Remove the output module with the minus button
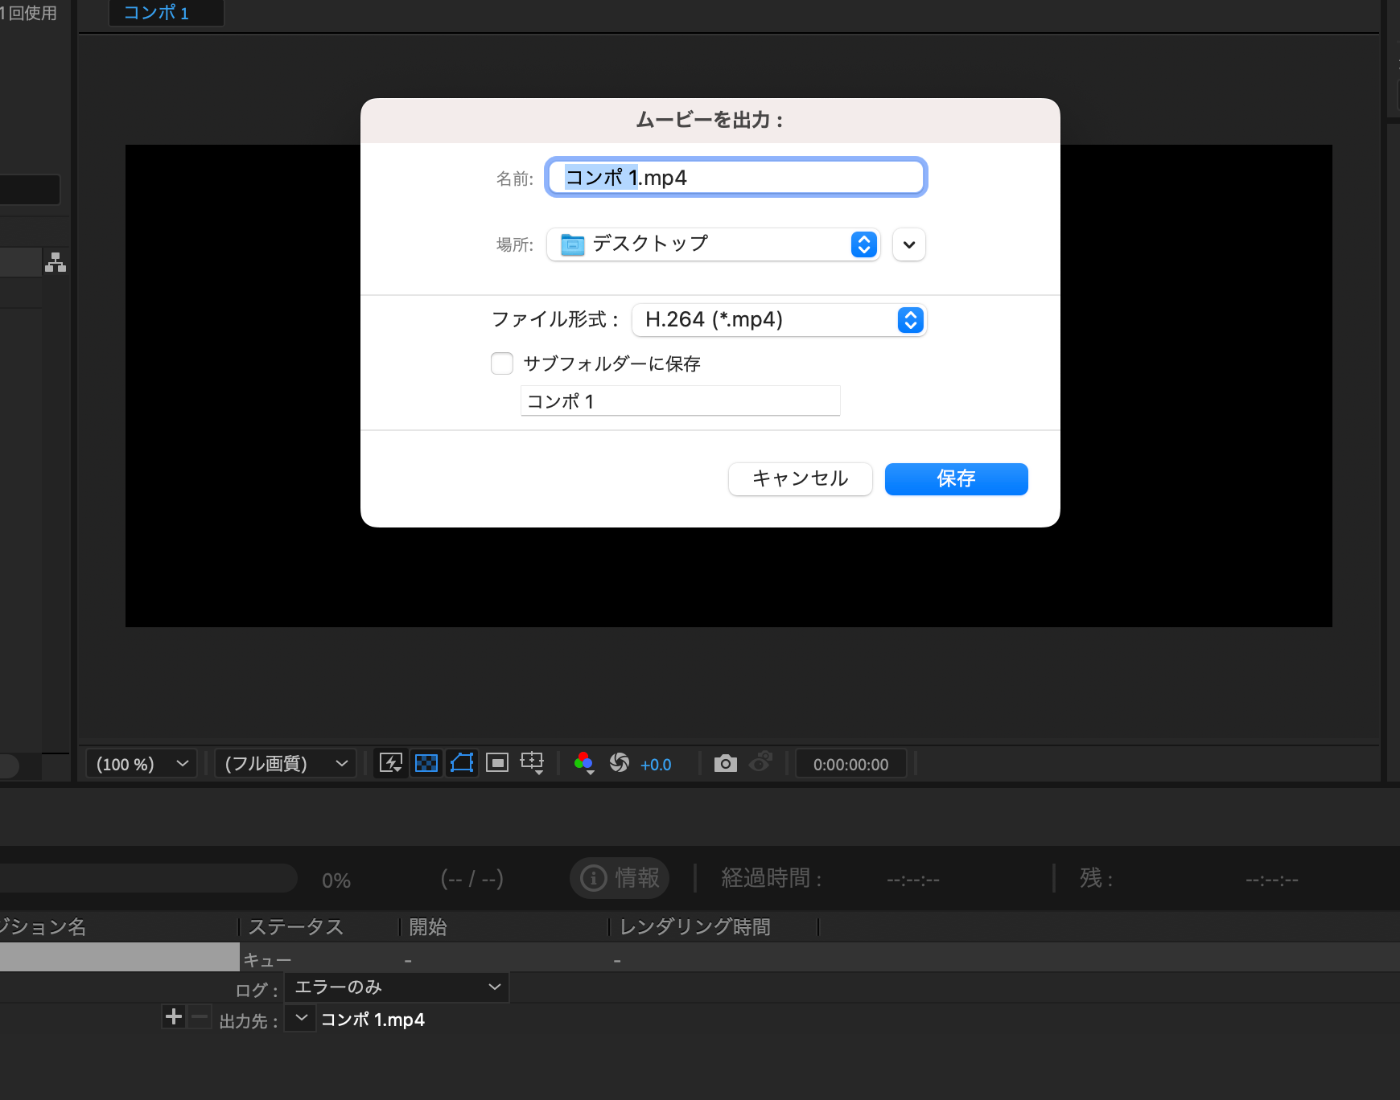The image size is (1400, 1100). click(200, 1017)
